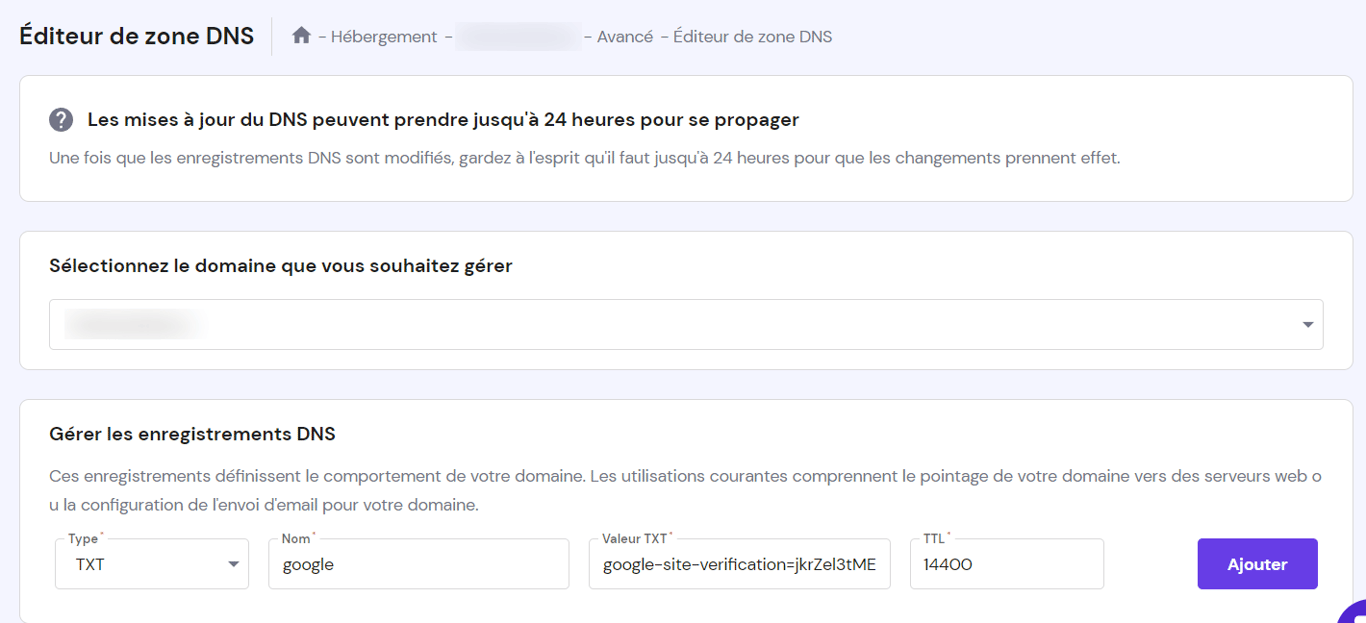This screenshot has width=1366, height=623.
Task: Click the Sélectionnez le domaine heading
Action: click(x=280, y=265)
